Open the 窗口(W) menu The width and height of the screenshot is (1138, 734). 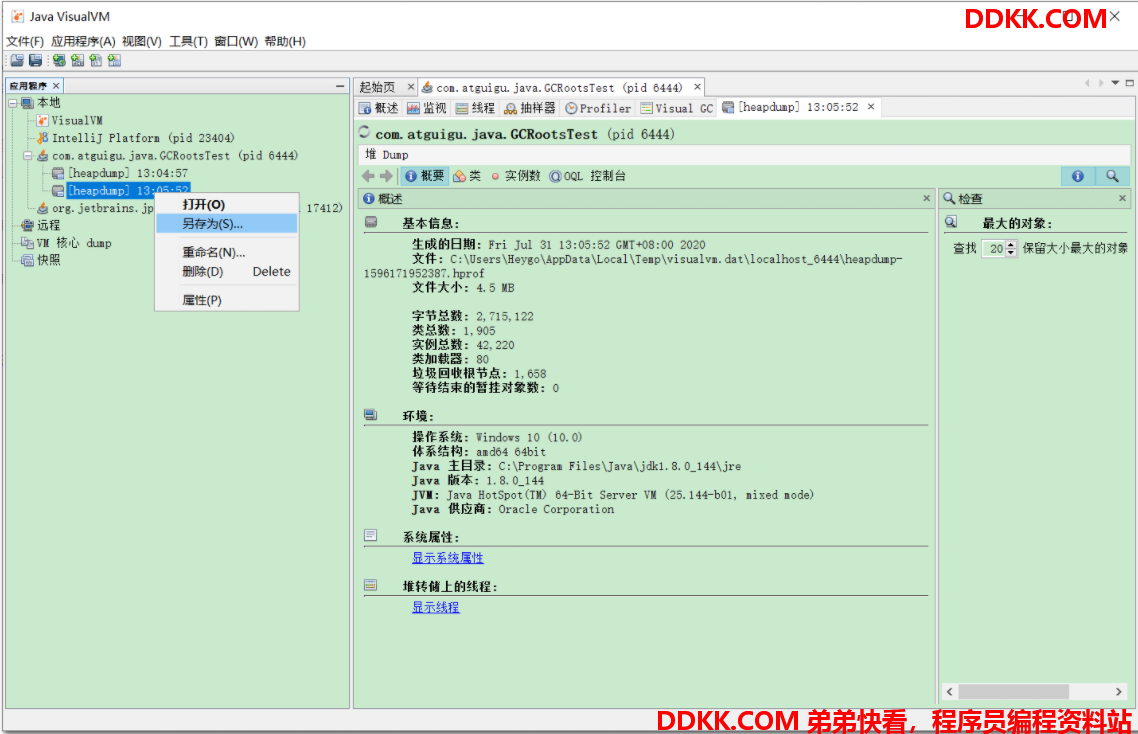tap(236, 41)
